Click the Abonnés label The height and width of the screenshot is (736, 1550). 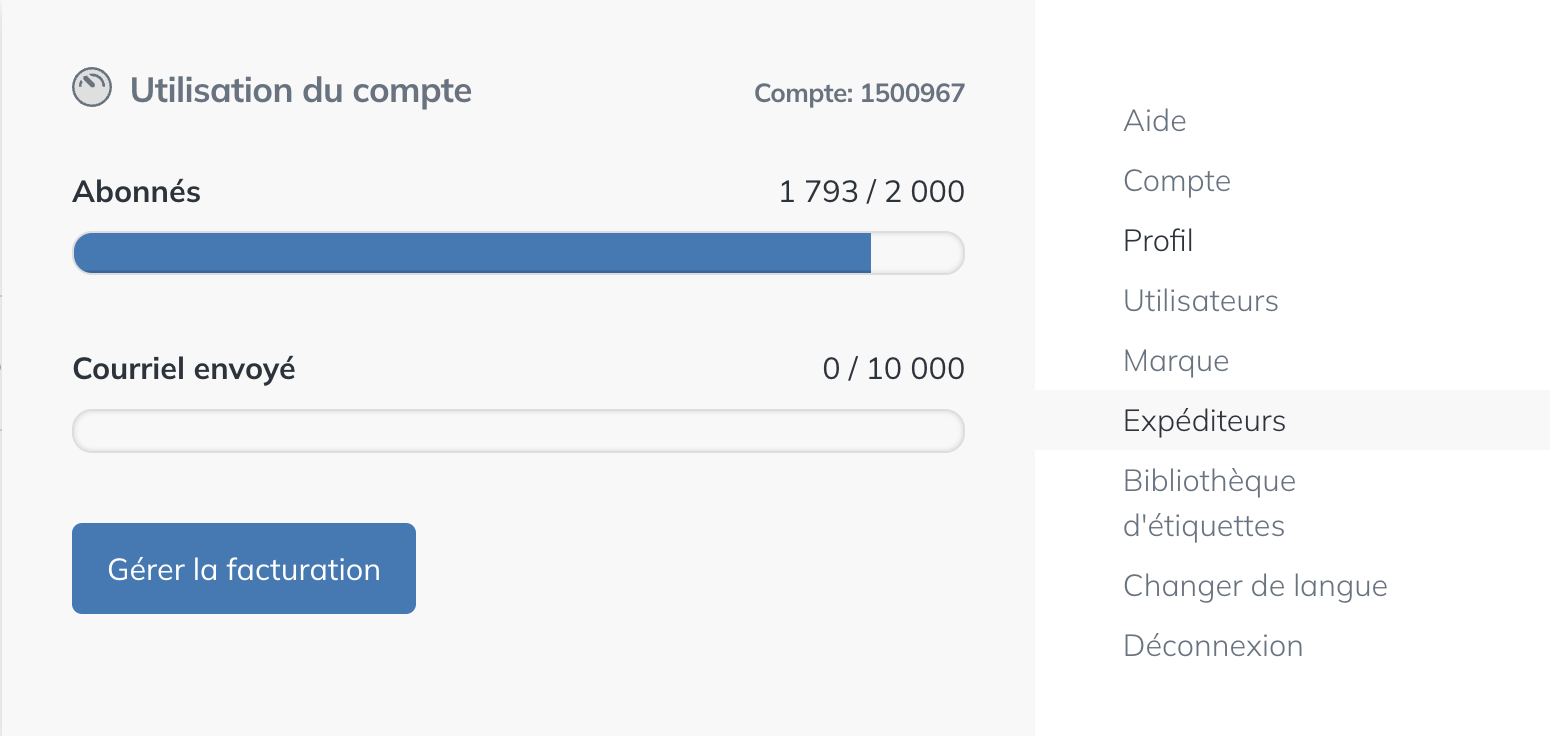coord(137,192)
